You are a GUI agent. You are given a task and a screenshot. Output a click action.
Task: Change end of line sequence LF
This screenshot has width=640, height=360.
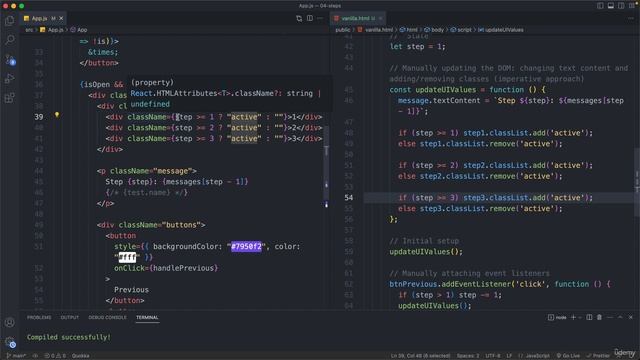click(x=509, y=356)
